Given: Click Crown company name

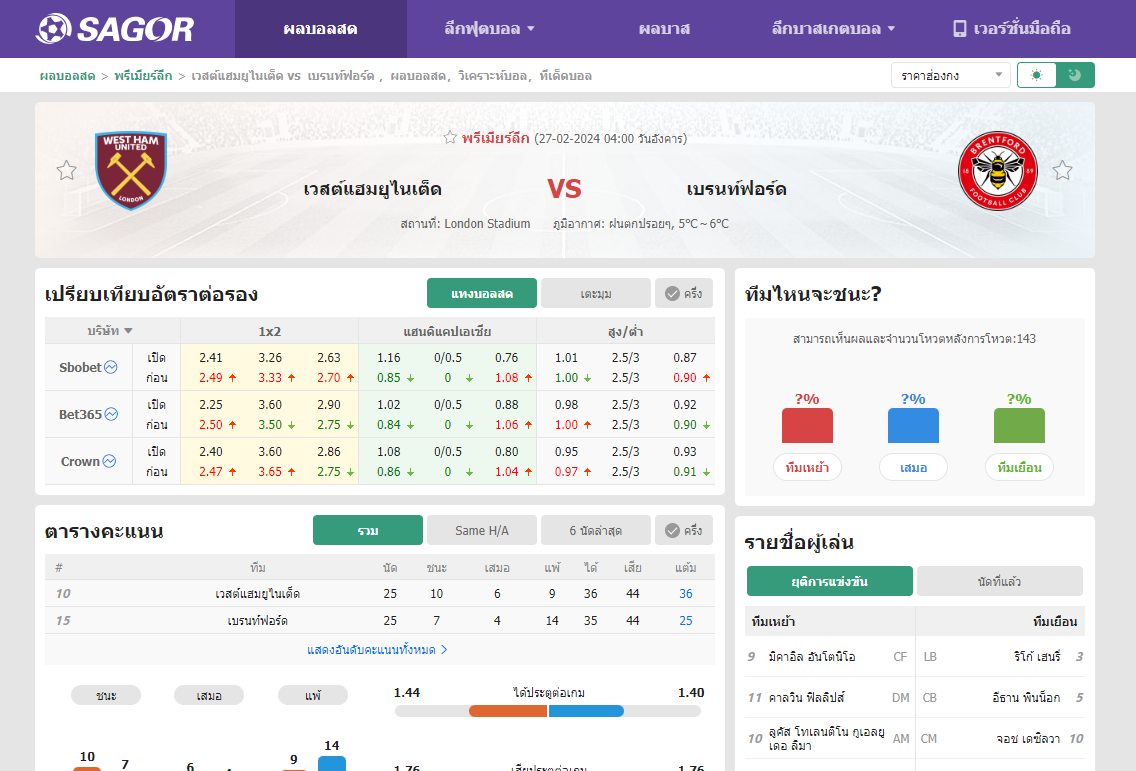Looking at the screenshot, I should (80, 462).
